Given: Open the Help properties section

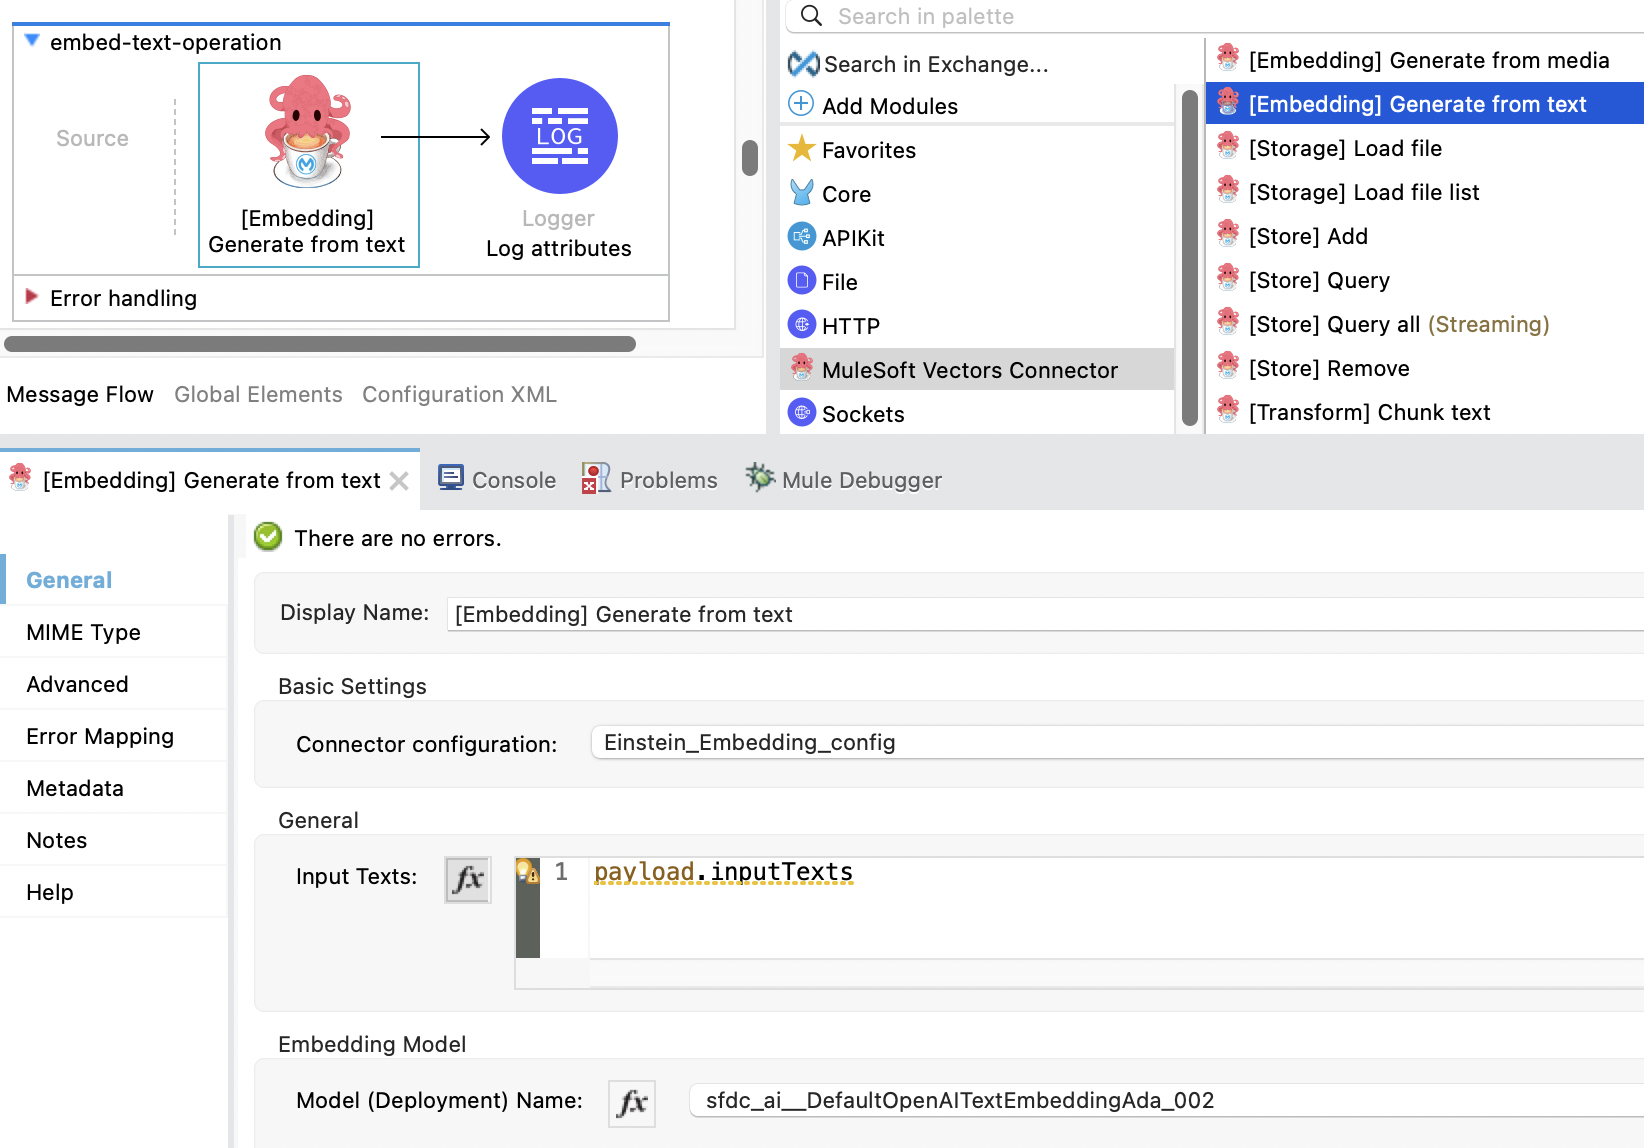Looking at the screenshot, I should 115,892.
